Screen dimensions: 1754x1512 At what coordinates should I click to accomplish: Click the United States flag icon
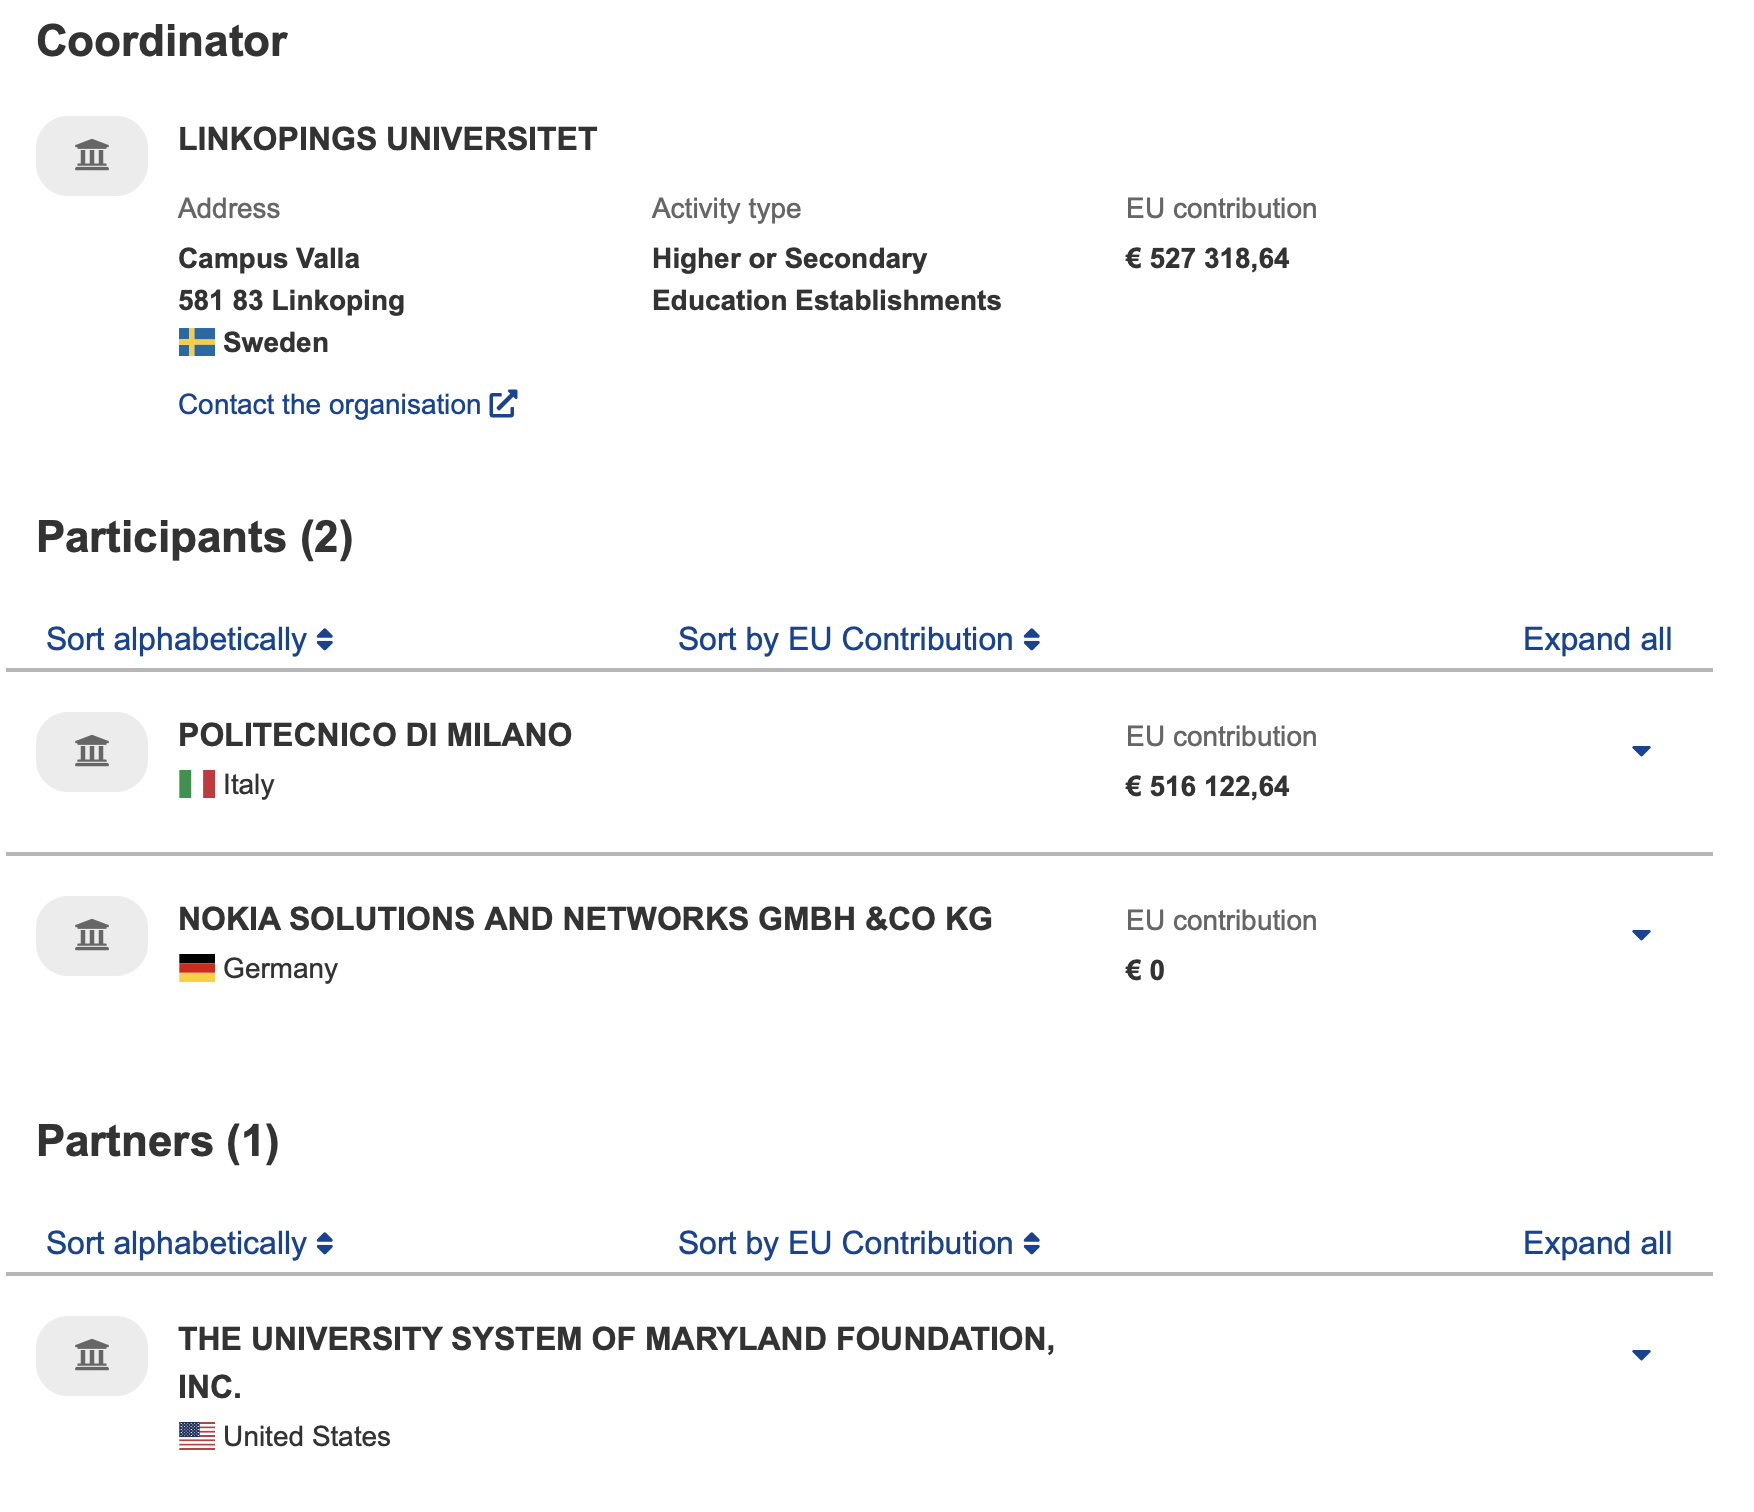[197, 1436]
